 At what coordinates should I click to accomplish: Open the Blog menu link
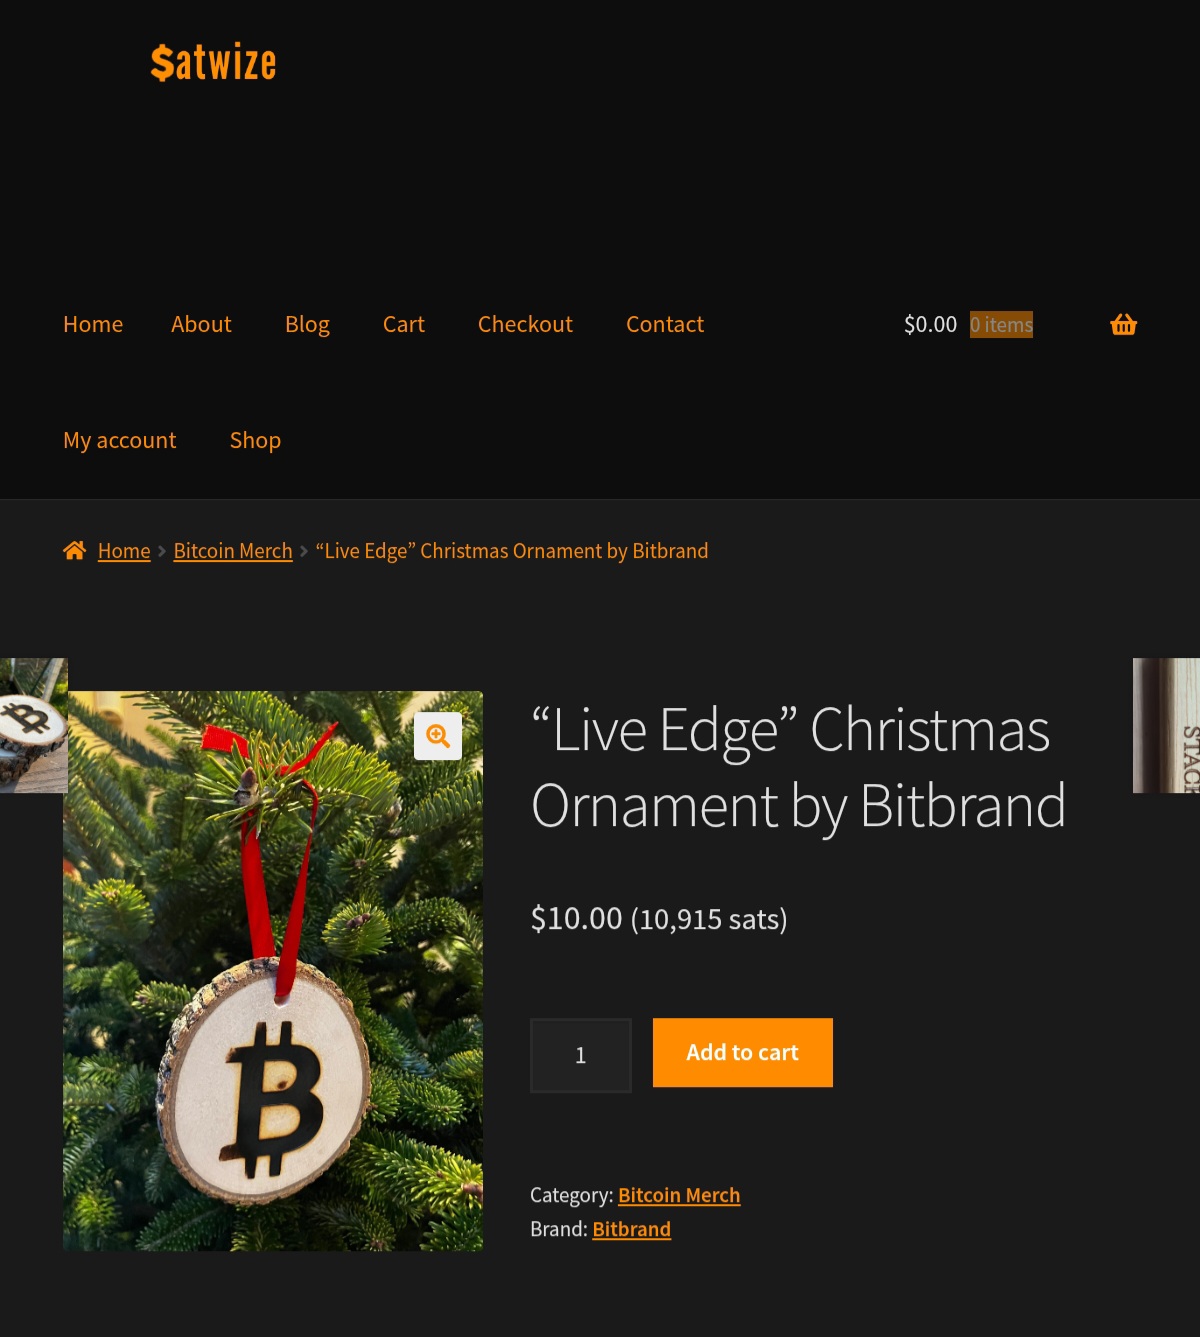tap(307, 325)
